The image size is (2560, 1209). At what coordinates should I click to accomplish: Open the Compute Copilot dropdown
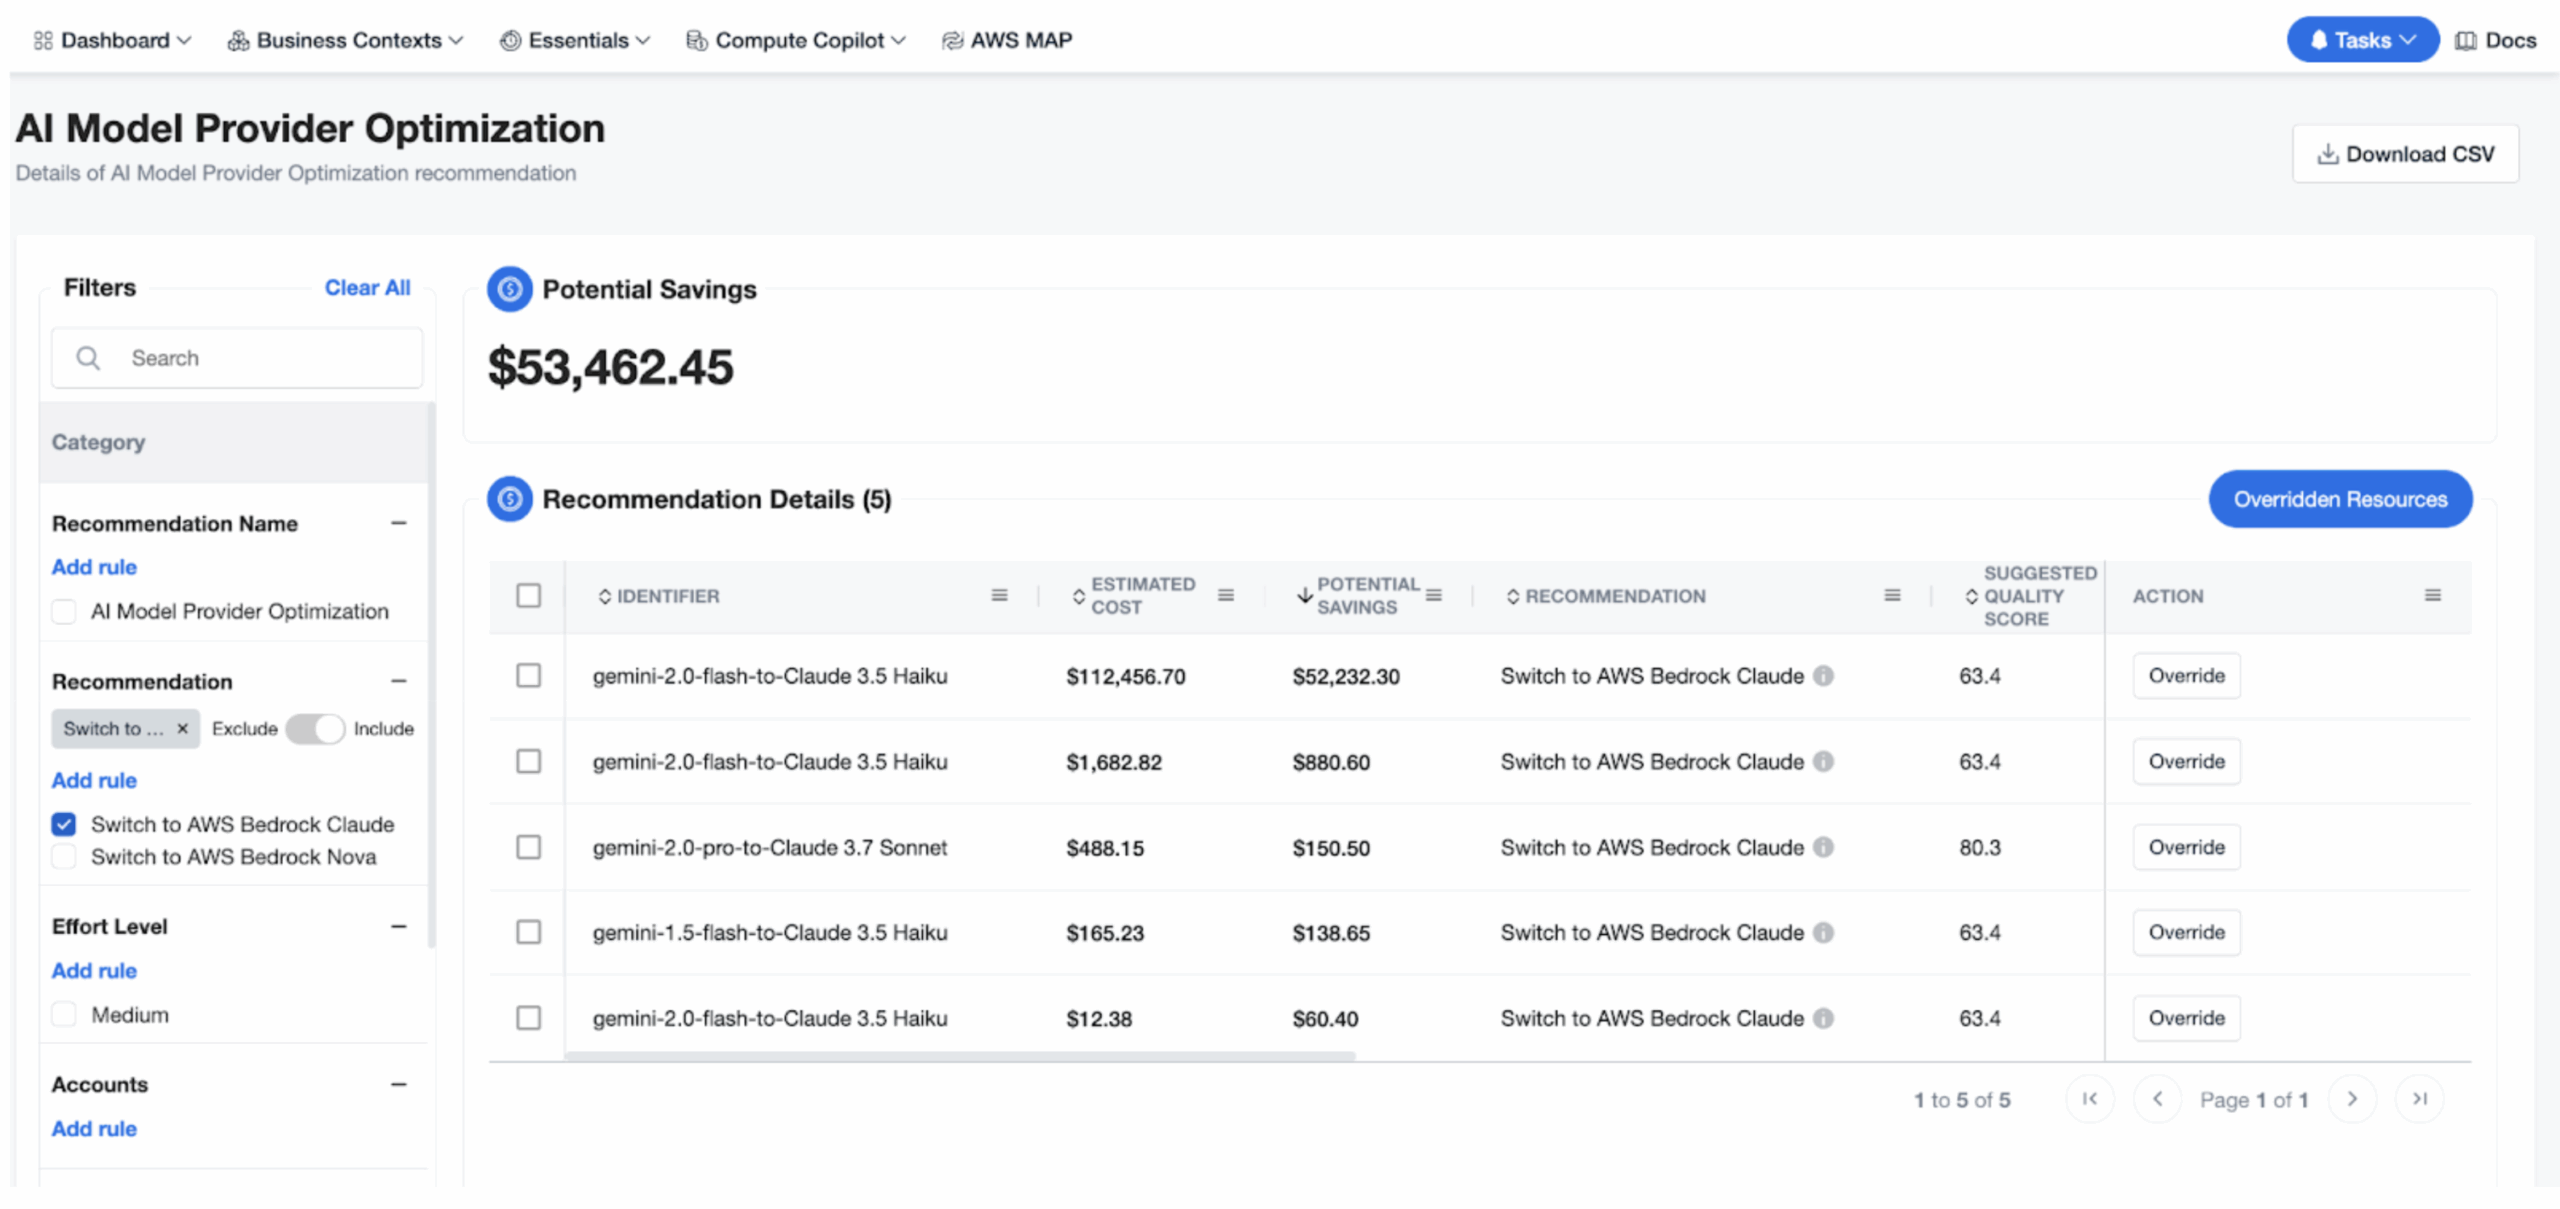[796, 40]
